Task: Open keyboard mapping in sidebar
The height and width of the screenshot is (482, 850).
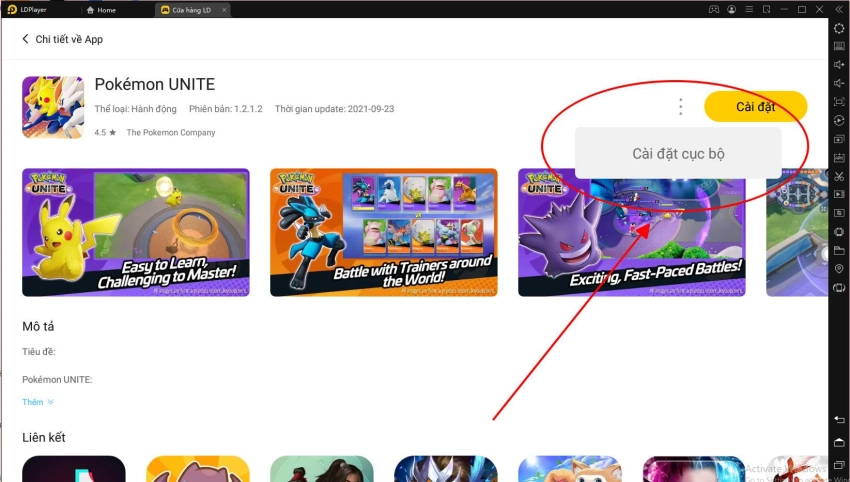Action: click(839, 47)
